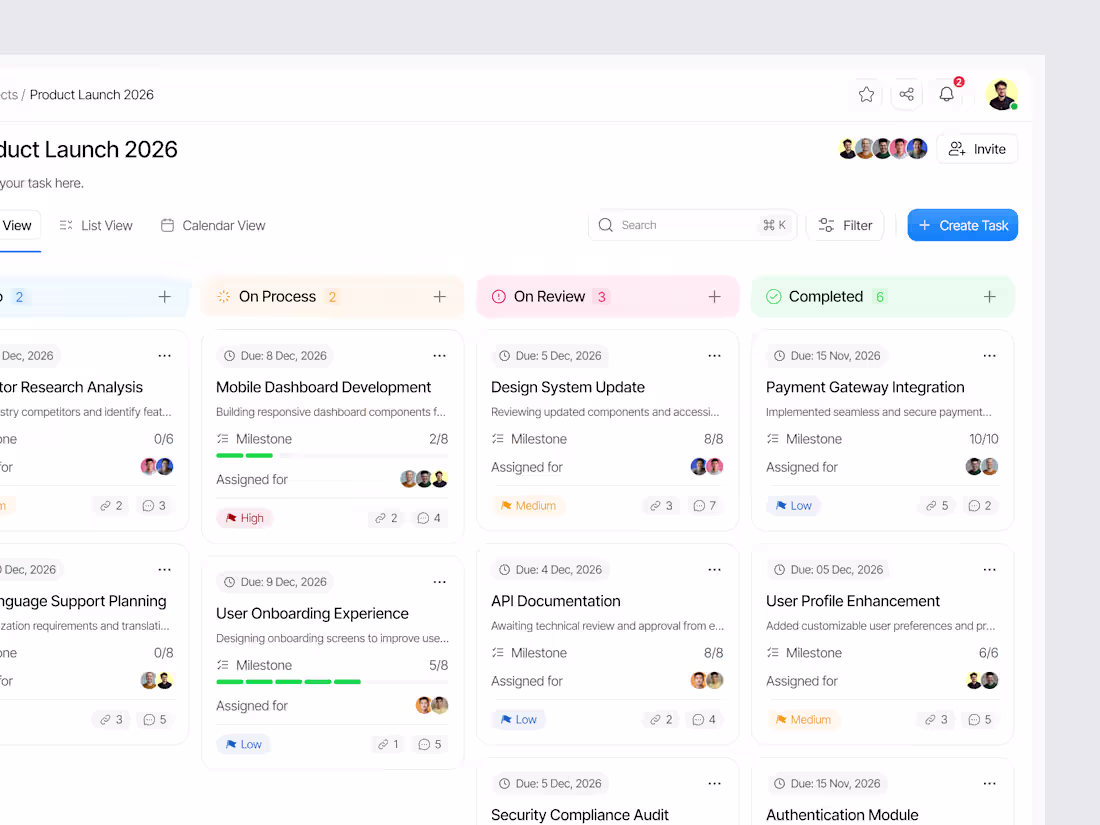Click links count on Mobile Dashboard card
This screenshot has width=1100, height=825.
pyautogui.click(x=386, y=518)
